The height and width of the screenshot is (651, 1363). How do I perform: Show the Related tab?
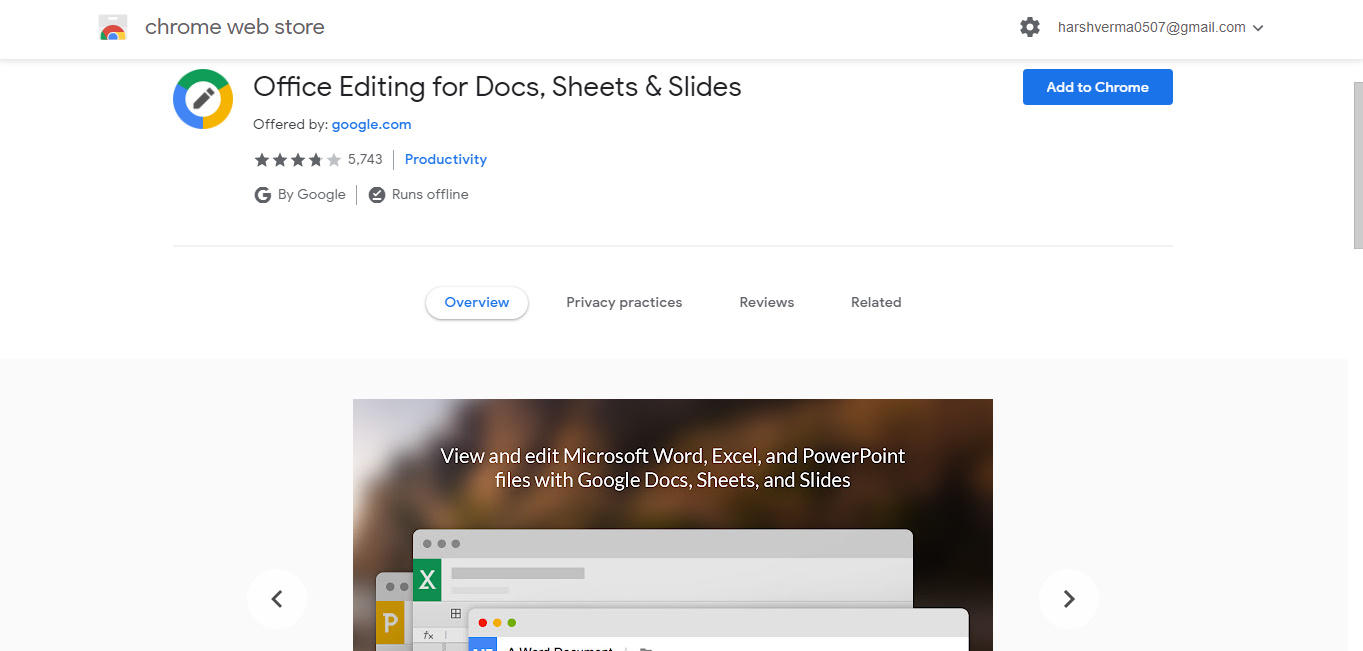pos(876,302)
